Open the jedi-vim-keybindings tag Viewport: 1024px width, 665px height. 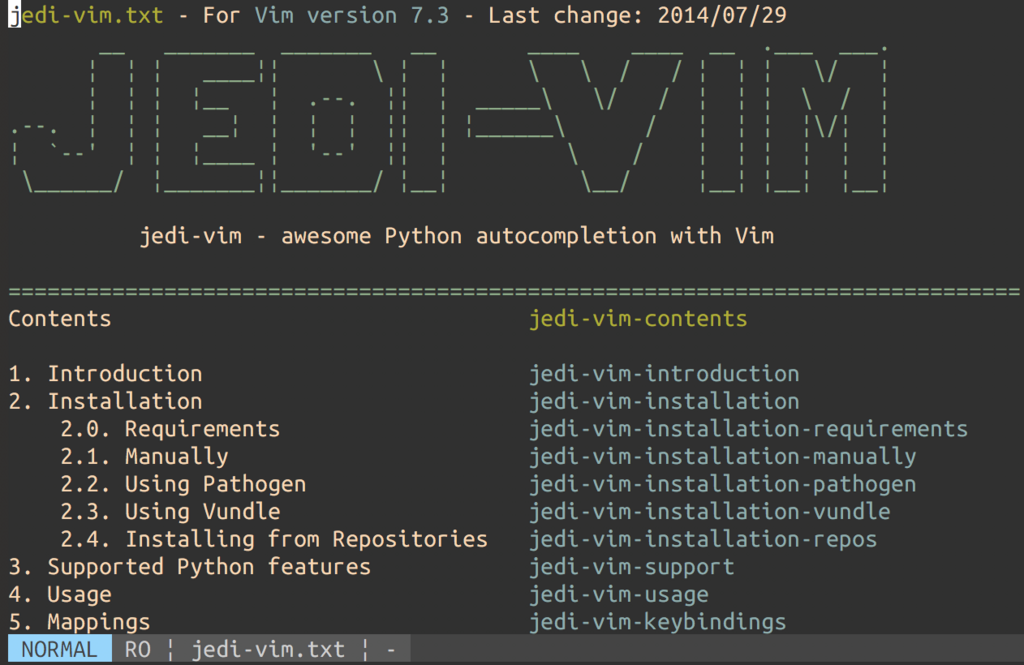pos(657,621)
